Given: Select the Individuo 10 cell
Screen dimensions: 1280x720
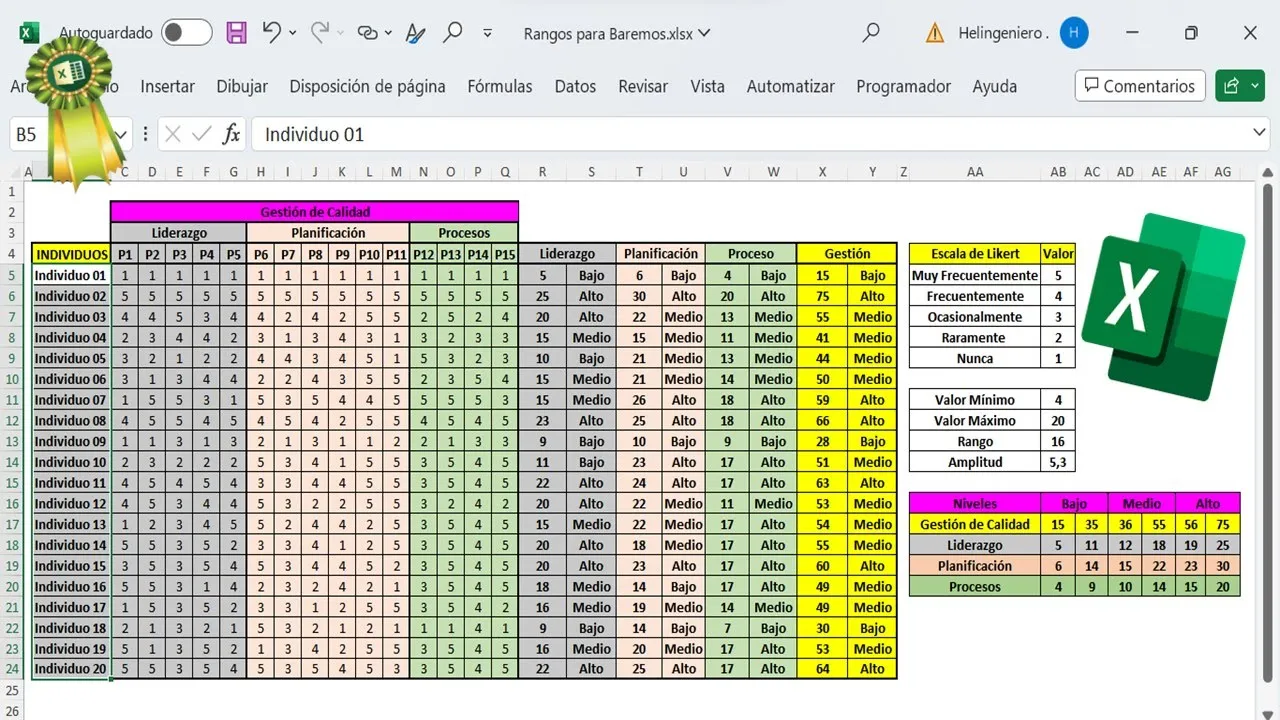Looking at the screenshot, I should (71, 462).
